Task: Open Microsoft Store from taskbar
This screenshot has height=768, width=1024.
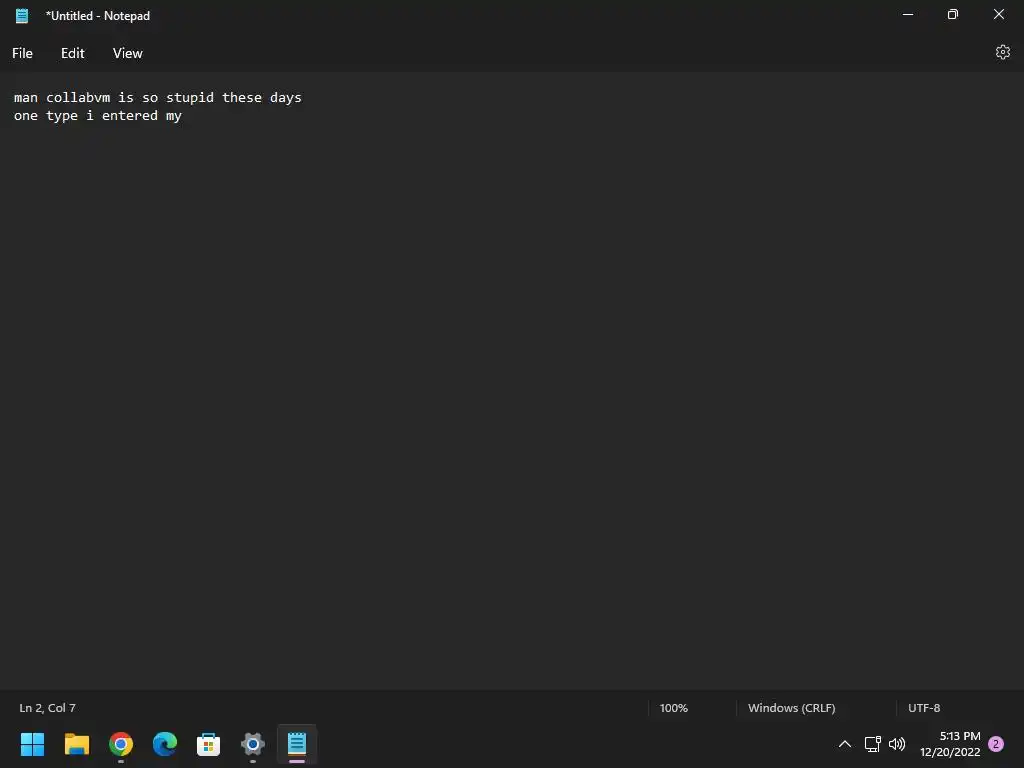Action: [x=208, y=744]
